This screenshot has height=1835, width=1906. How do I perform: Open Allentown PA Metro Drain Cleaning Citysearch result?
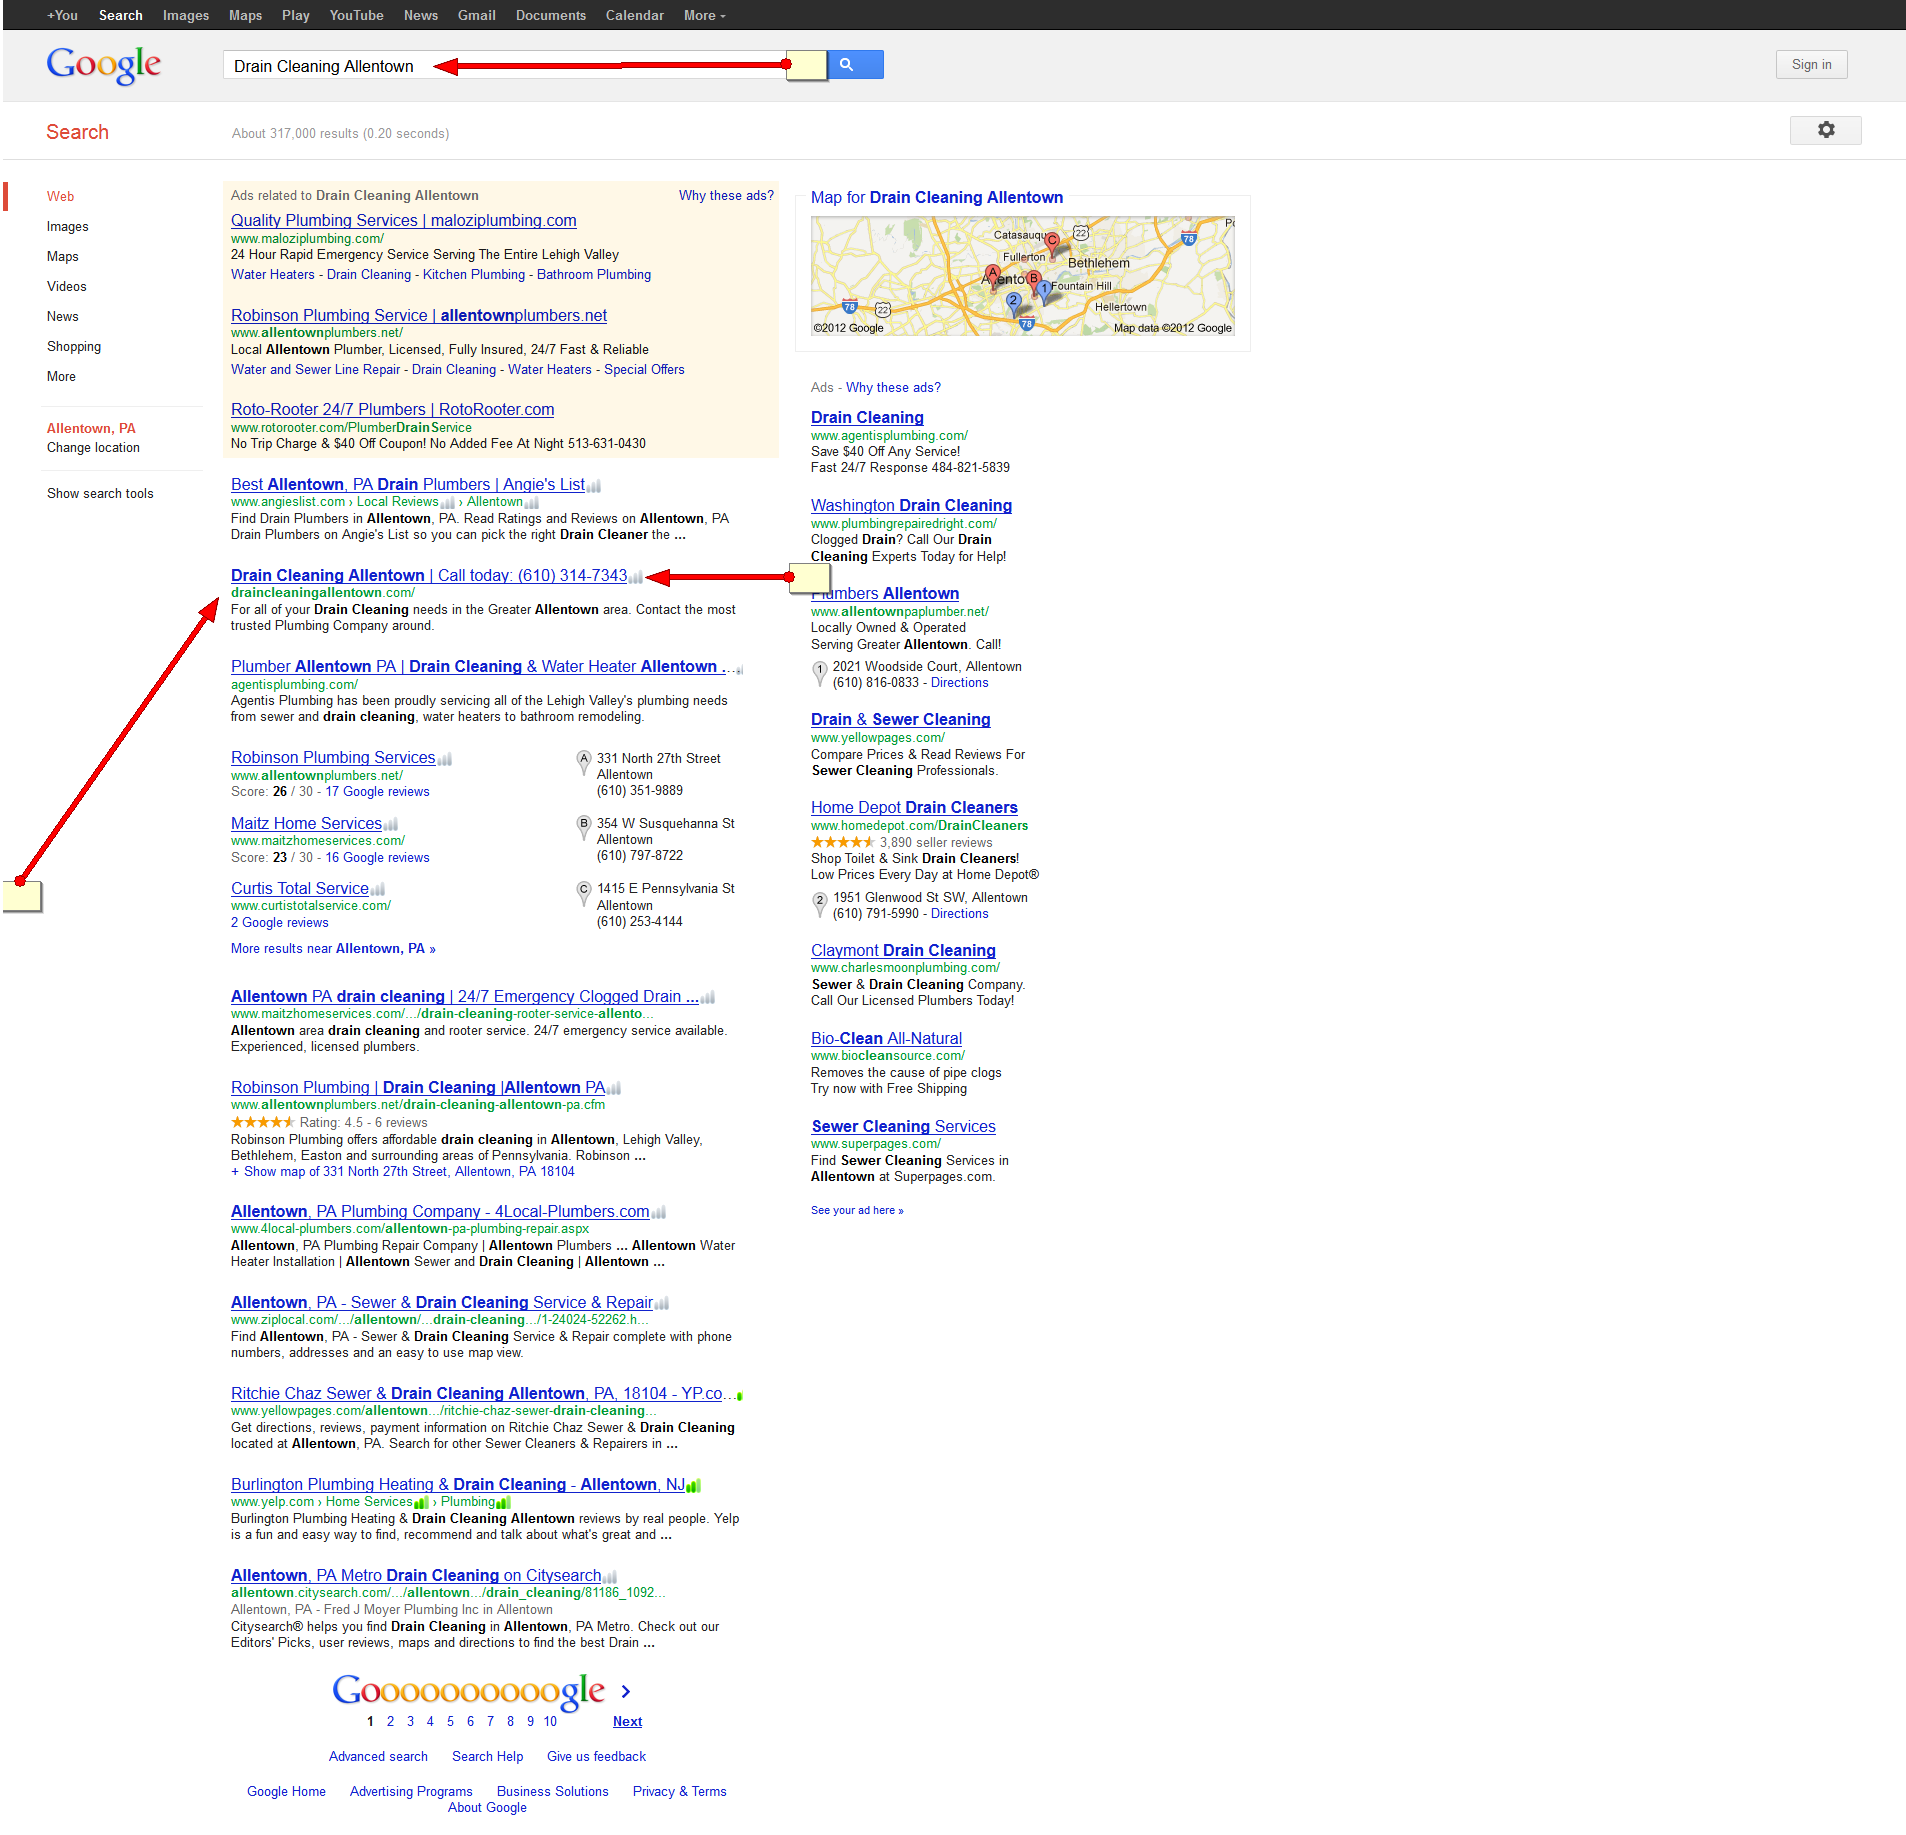[416, 1576]
